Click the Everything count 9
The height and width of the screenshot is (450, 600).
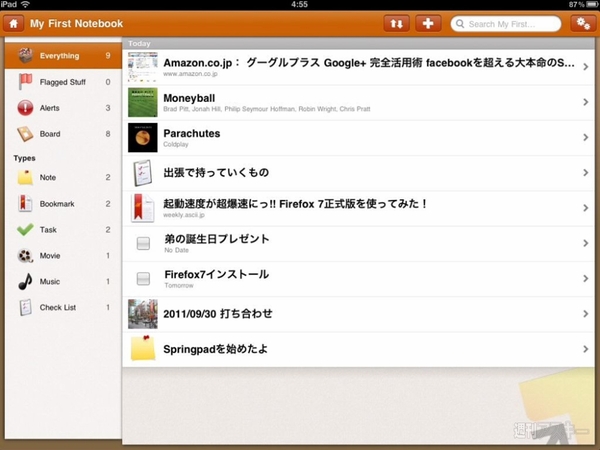[108, 56]
